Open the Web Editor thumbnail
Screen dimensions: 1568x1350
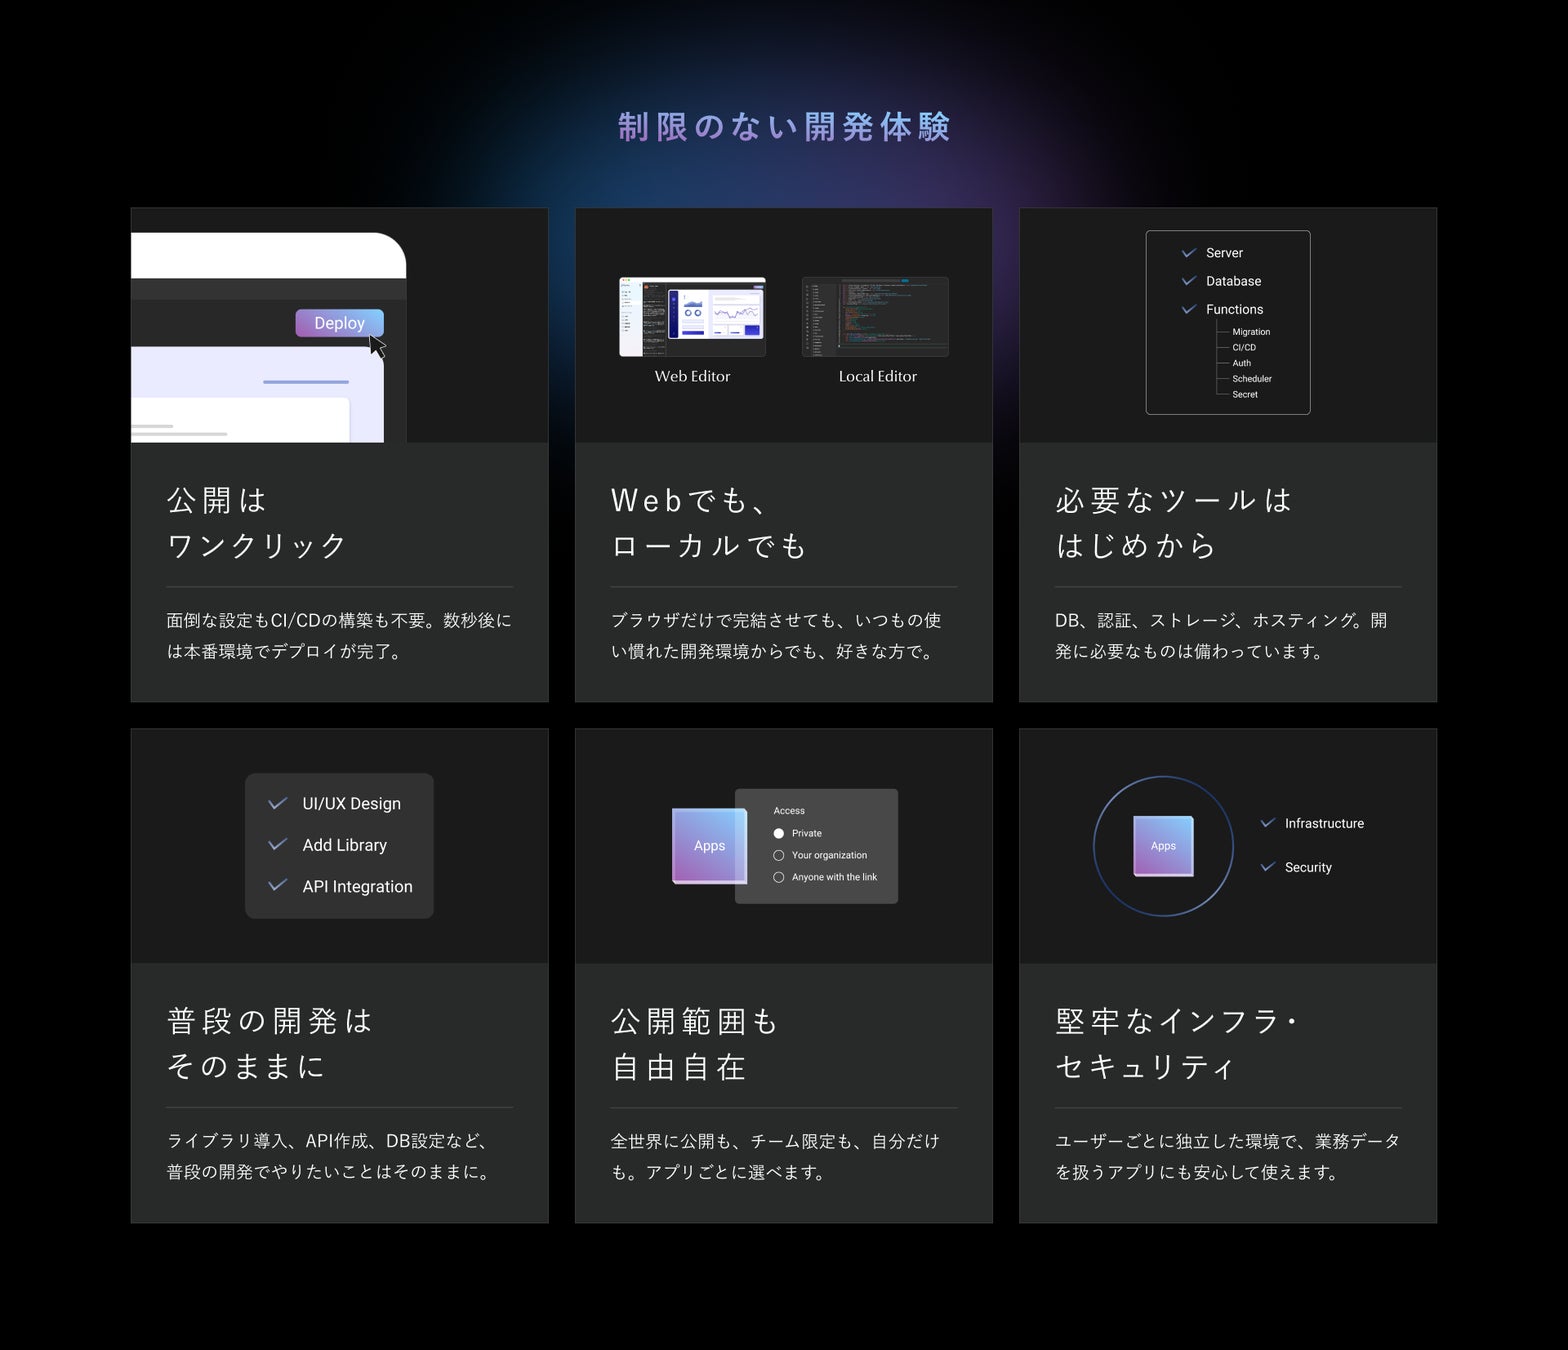coord(692,317)
